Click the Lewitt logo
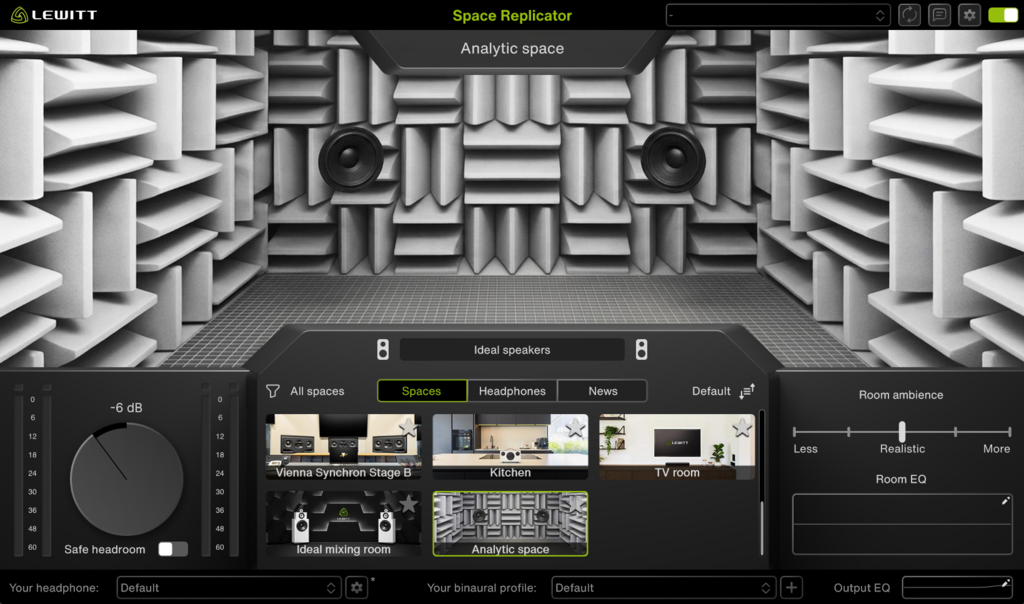Viewport: 1024px width, 604px height. click(x=54, y=14)
